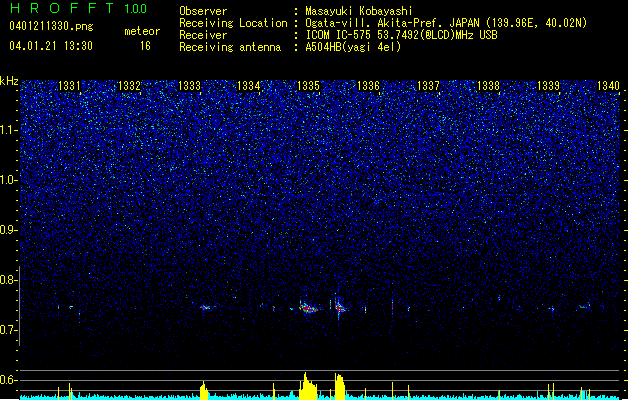This screenshot has width=629, height=400.
Task: Click the strongest red meteor echo at 1335
Action: tap(308, 308)
